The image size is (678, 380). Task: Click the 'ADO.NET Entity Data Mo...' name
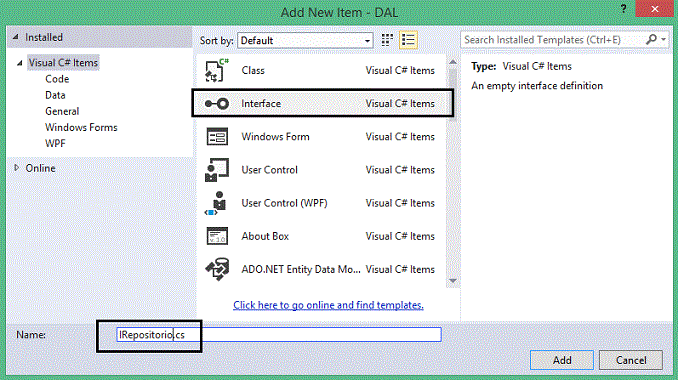point(301,269)
